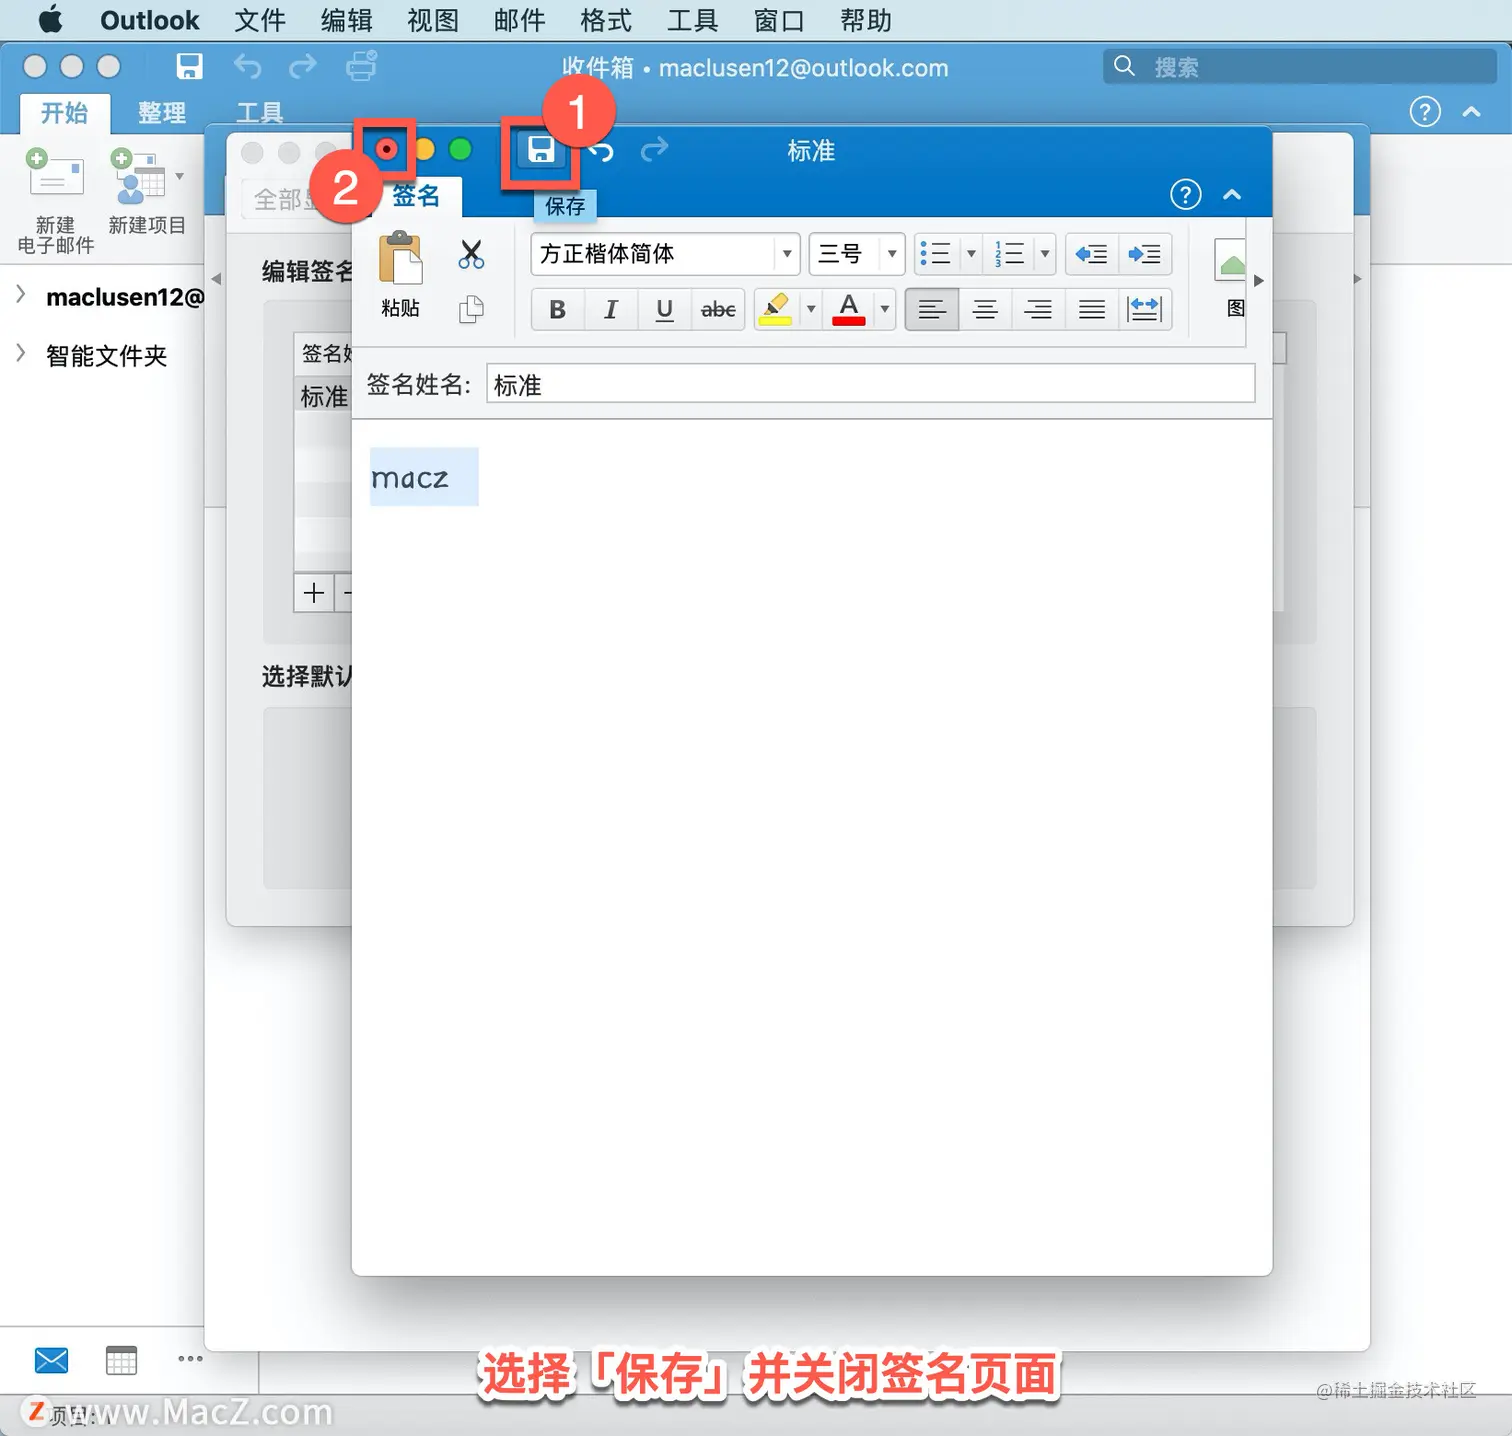Toggle italic formatting
1512x1436 pixels.
click(611, 310)
